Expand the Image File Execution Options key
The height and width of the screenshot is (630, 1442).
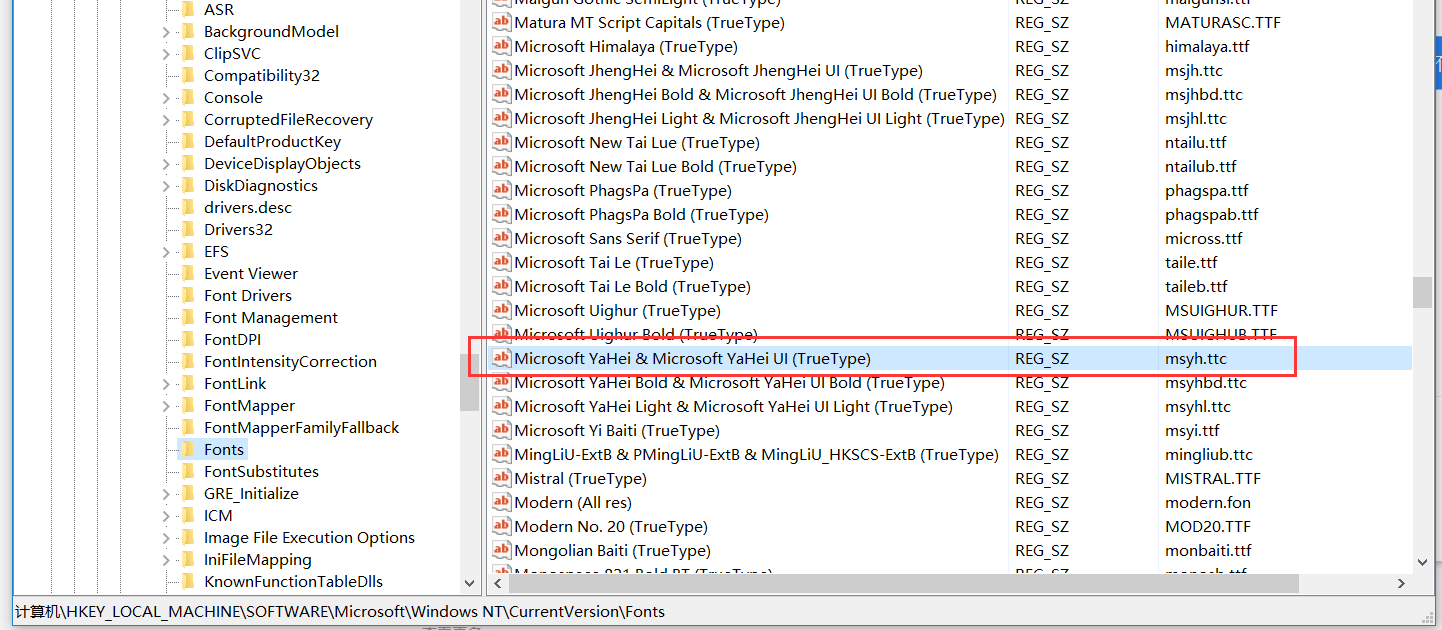166,538
